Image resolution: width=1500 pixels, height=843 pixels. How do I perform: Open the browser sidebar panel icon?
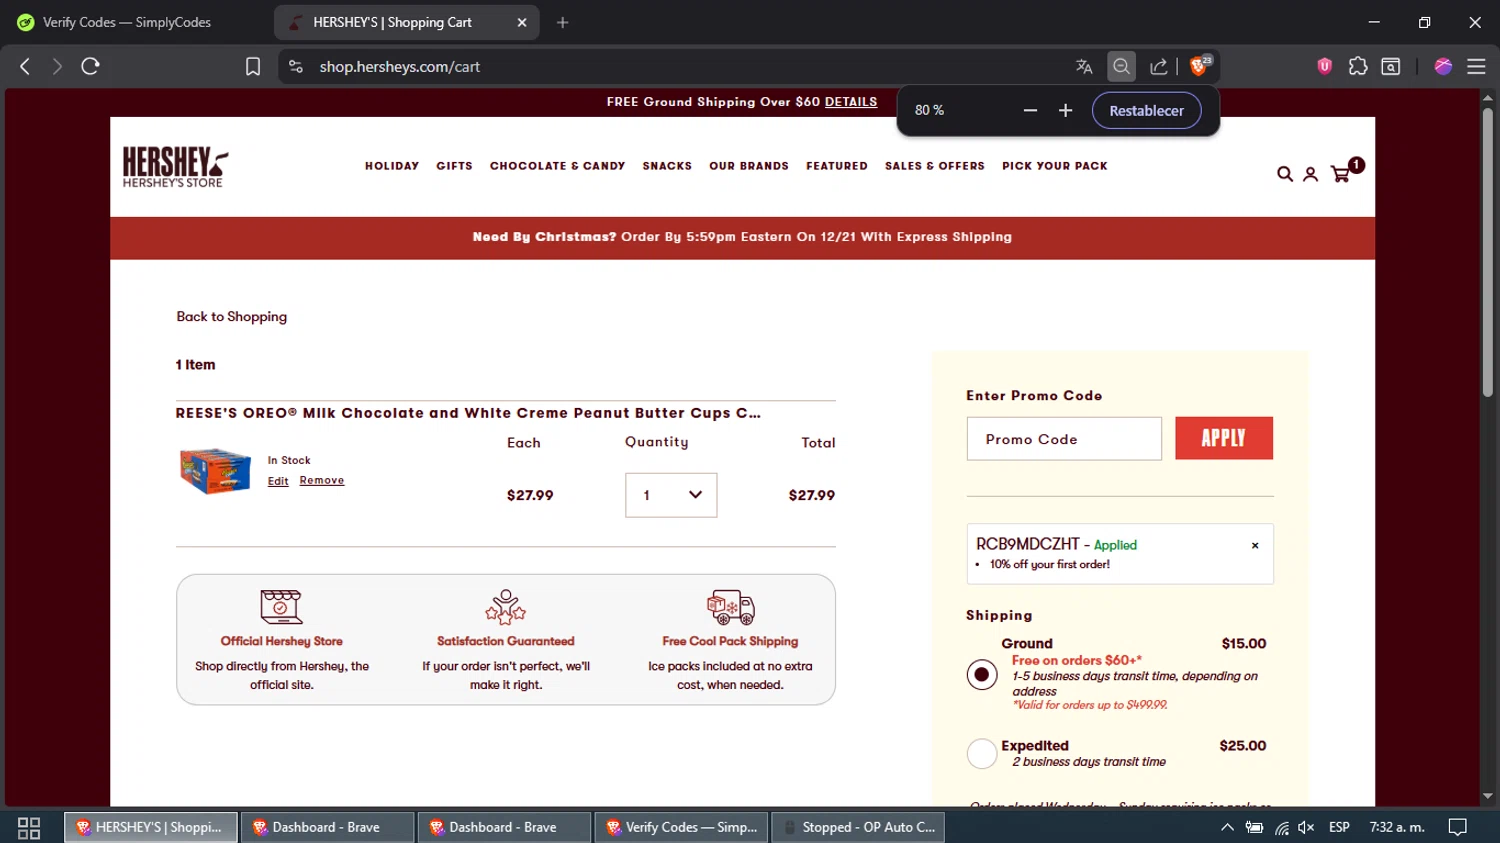[x=1391, y=66]
